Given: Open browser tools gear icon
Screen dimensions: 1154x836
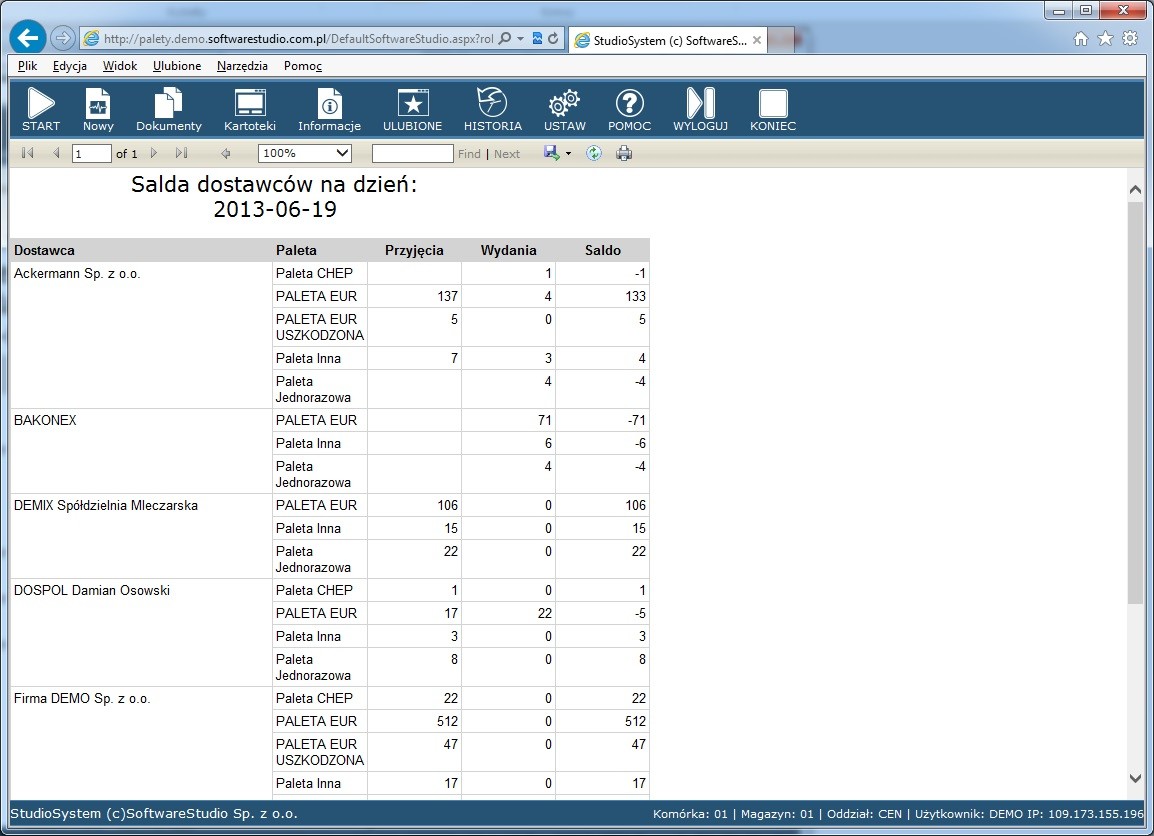Looking at the screenshot, I should (x=1130, y=38).
